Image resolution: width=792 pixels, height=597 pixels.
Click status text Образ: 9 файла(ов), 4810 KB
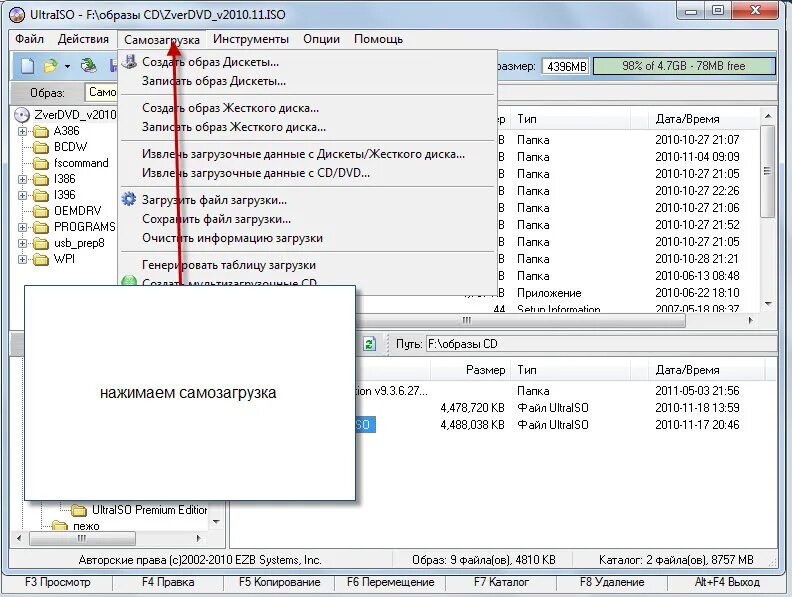pos(483,560)
